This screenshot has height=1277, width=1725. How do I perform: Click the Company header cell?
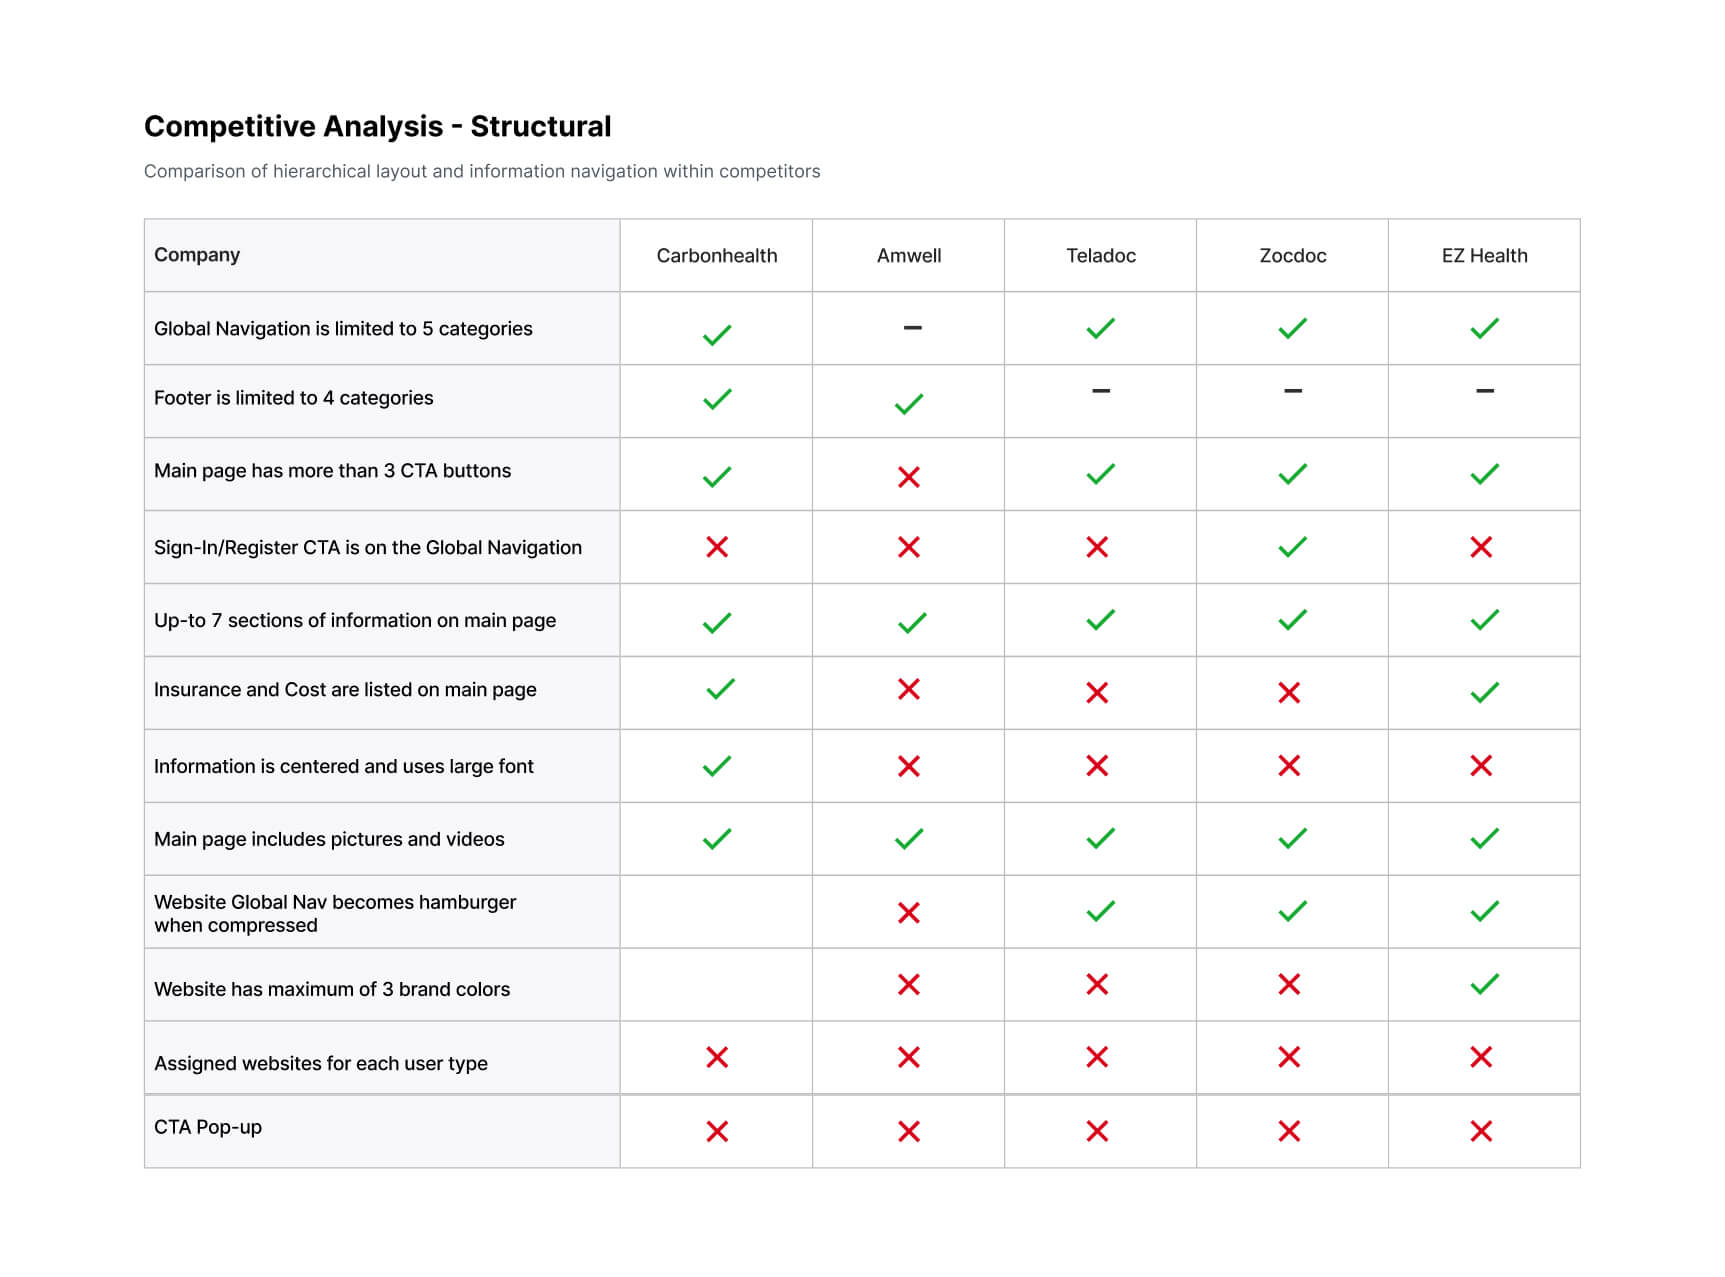(x=197, y=255)
